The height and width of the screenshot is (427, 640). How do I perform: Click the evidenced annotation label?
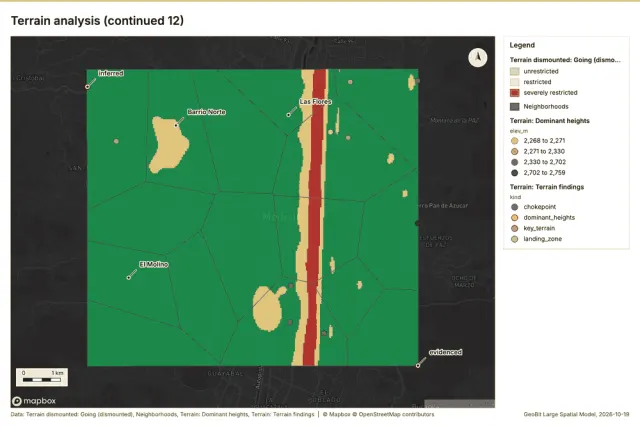coord(445,352)
